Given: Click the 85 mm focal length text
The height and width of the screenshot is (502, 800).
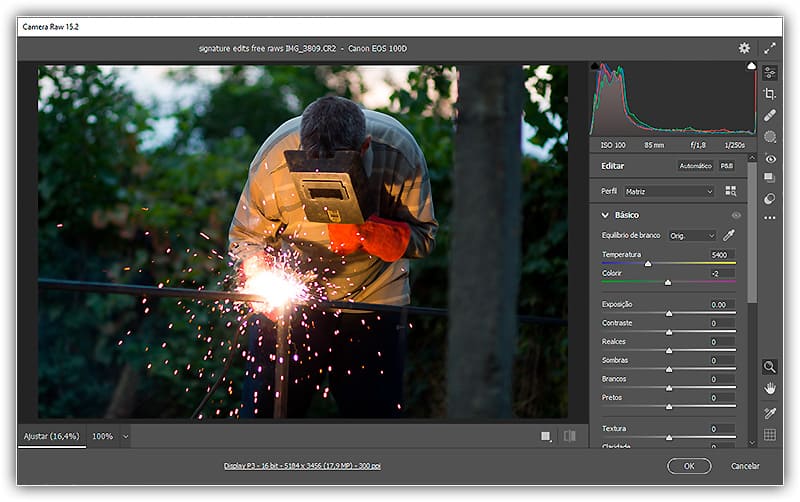Looking at the screenshot, I should click(654, 145).
